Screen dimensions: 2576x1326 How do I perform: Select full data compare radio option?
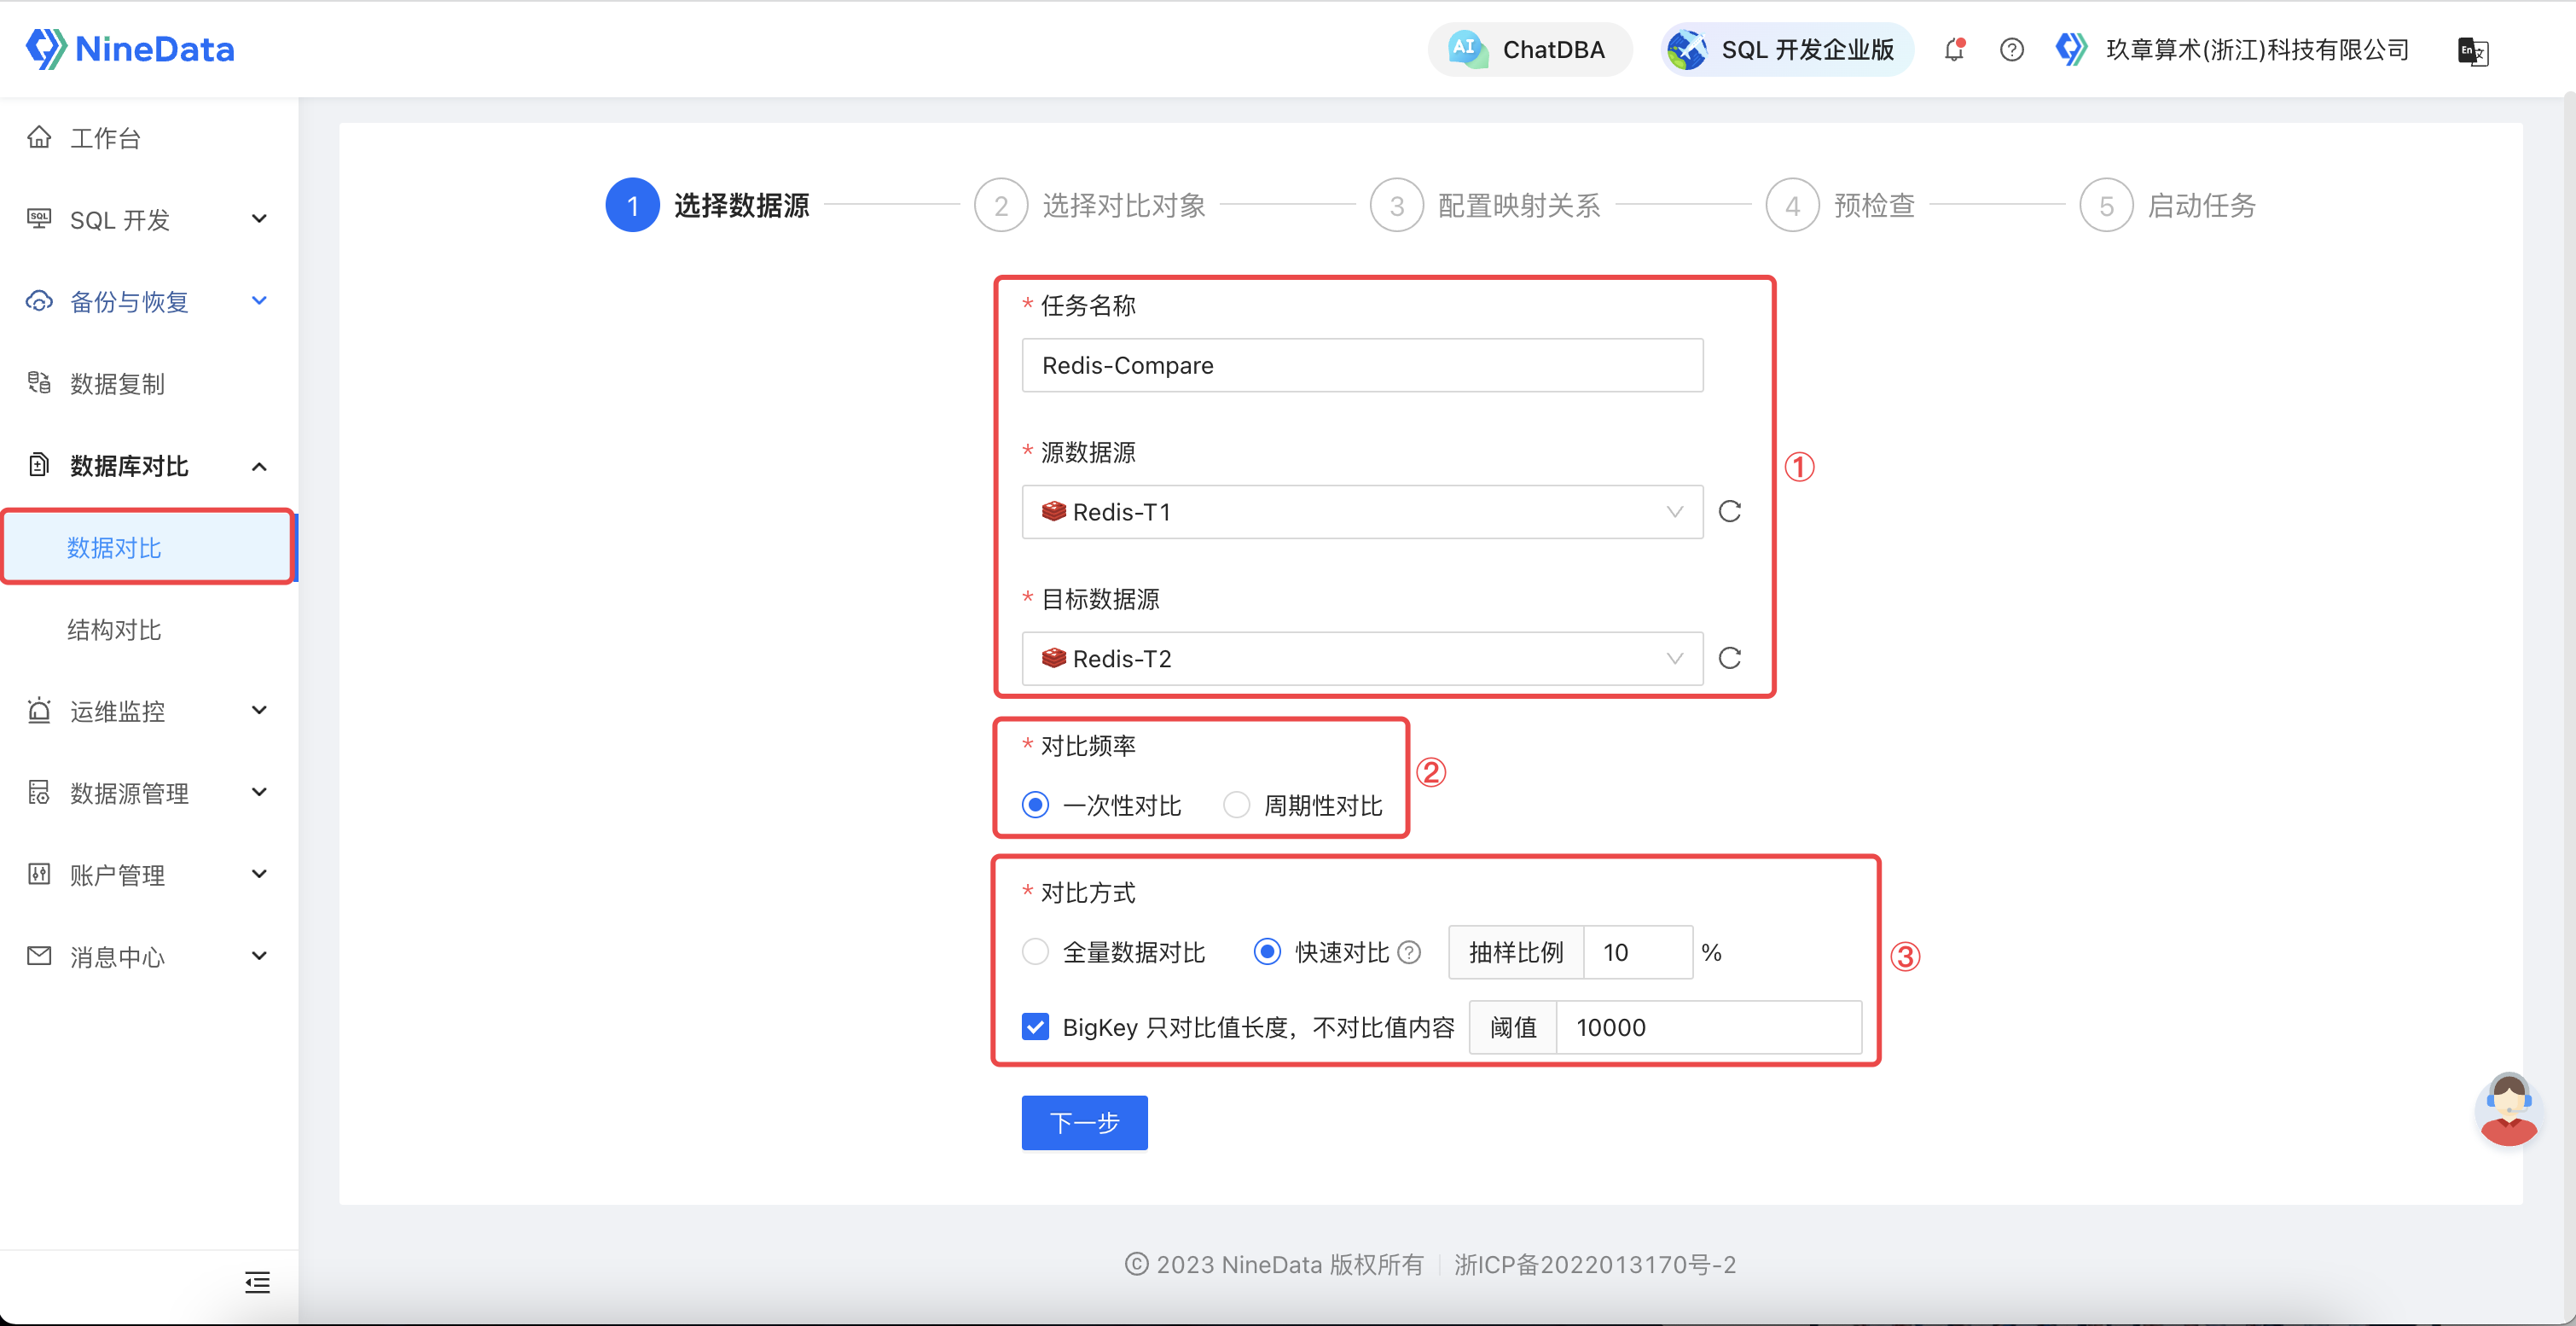click(1036, 952)
